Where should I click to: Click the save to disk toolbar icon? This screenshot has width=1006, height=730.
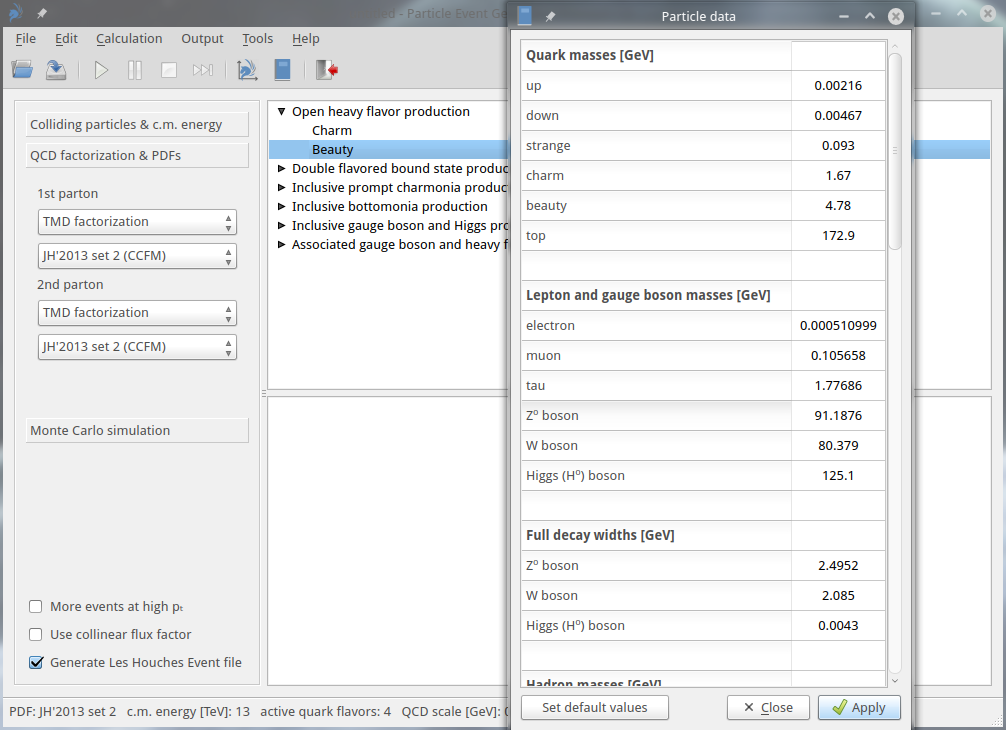pyautogui.click(x=56, y=70)
